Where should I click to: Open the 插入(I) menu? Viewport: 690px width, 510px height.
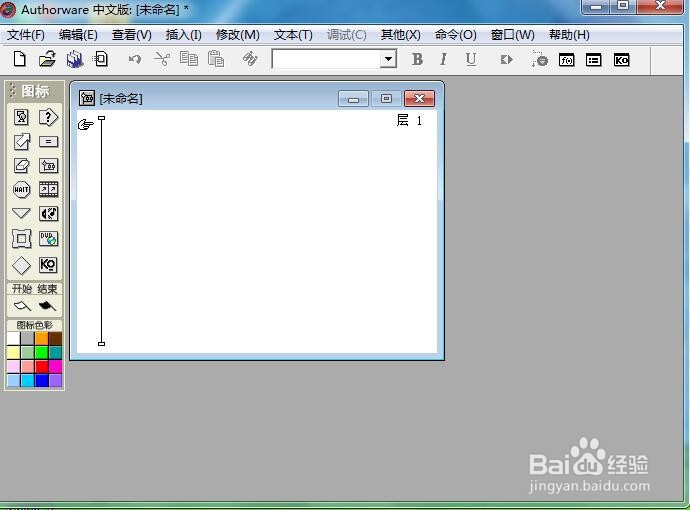click(184, 35)
